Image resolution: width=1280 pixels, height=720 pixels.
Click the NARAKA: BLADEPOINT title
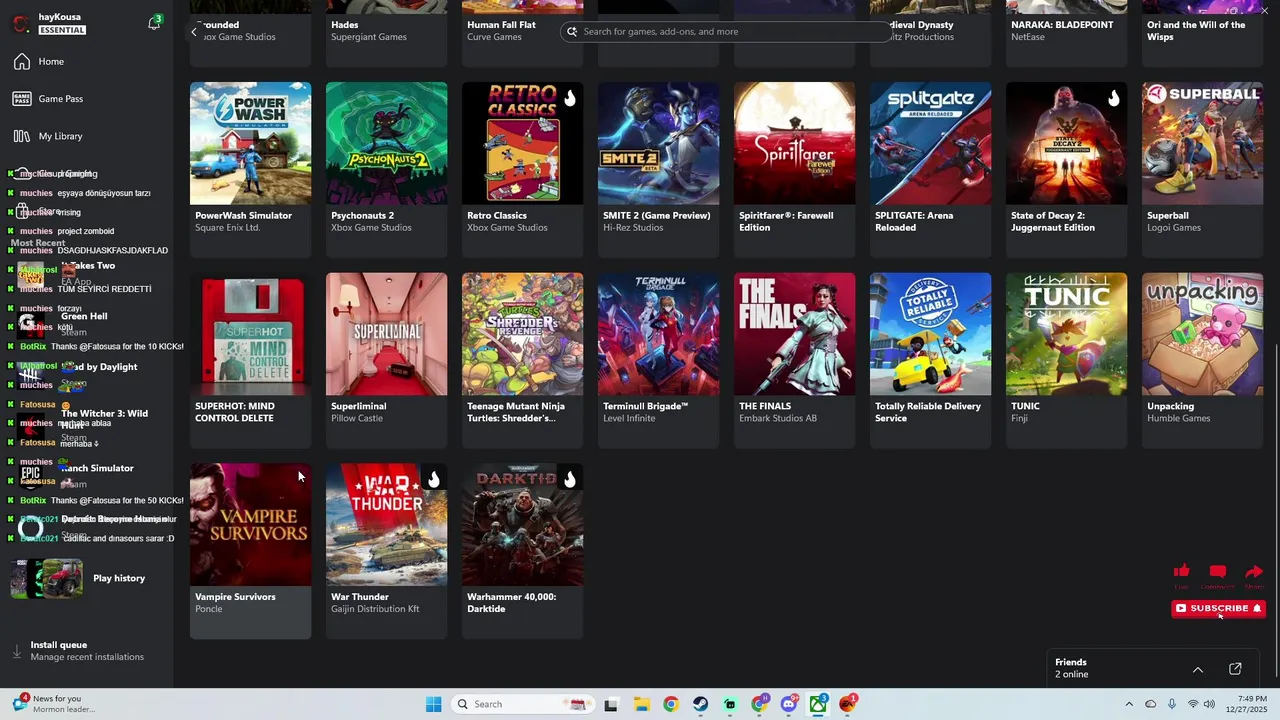[1062, 25]
